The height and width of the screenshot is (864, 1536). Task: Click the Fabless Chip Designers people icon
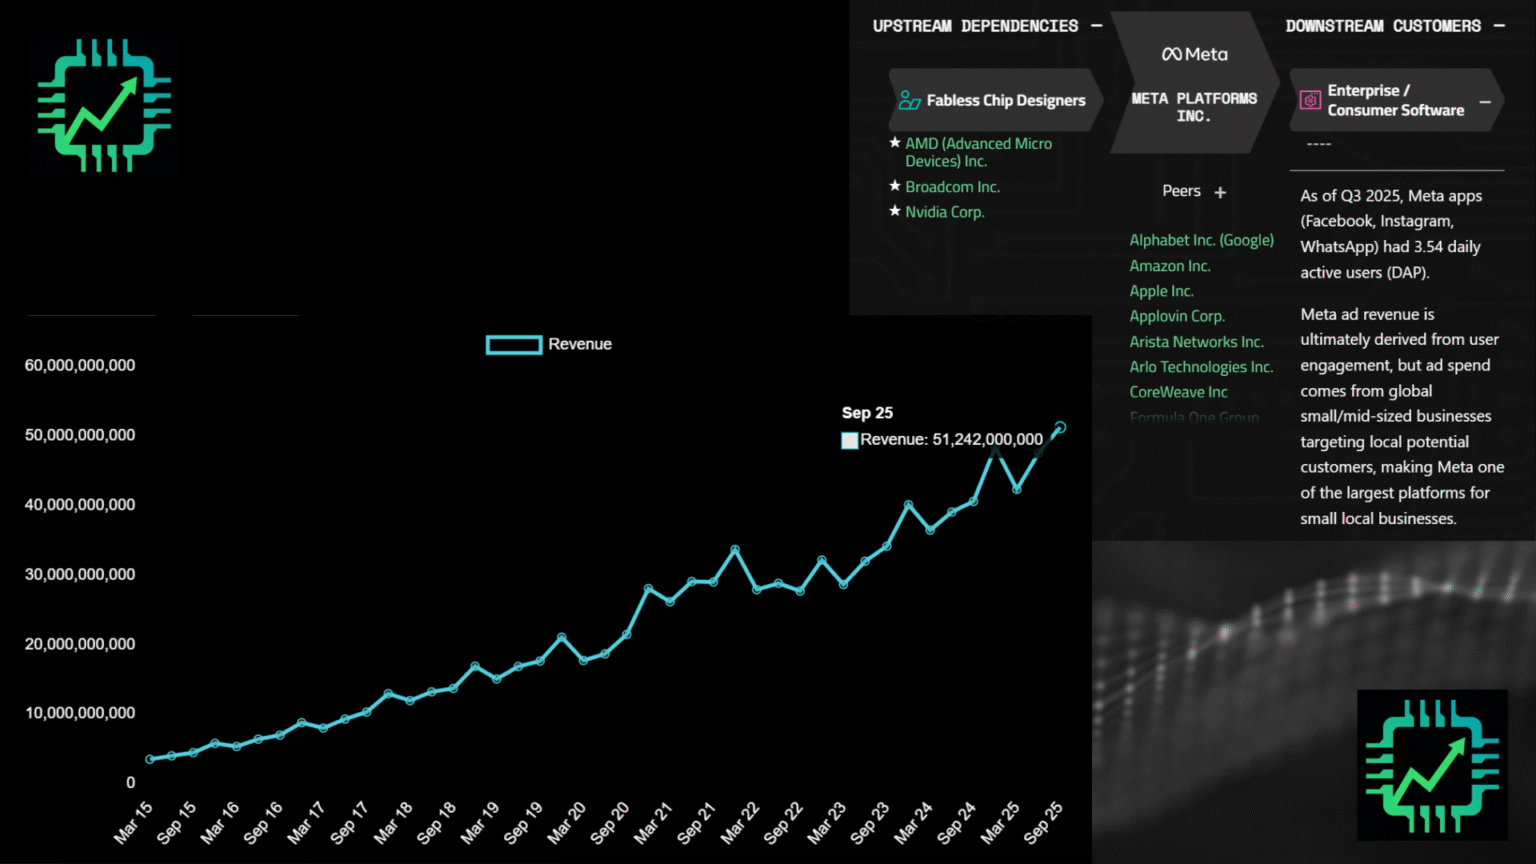(909, 100)
